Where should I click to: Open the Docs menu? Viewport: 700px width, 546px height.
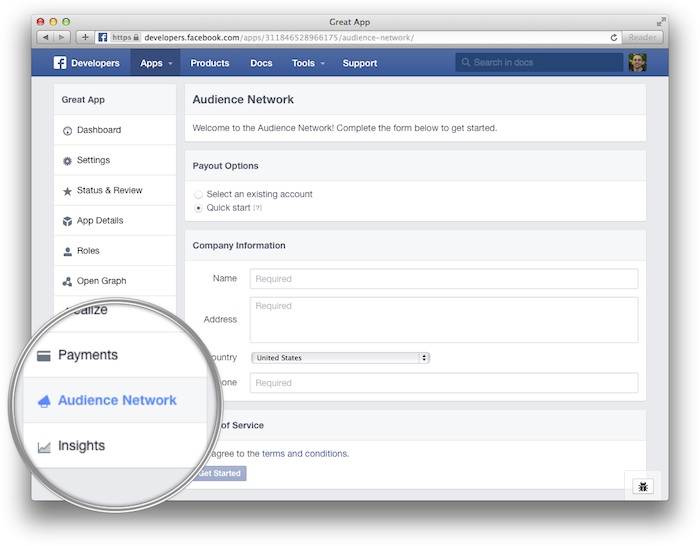[x=261, y=63]
